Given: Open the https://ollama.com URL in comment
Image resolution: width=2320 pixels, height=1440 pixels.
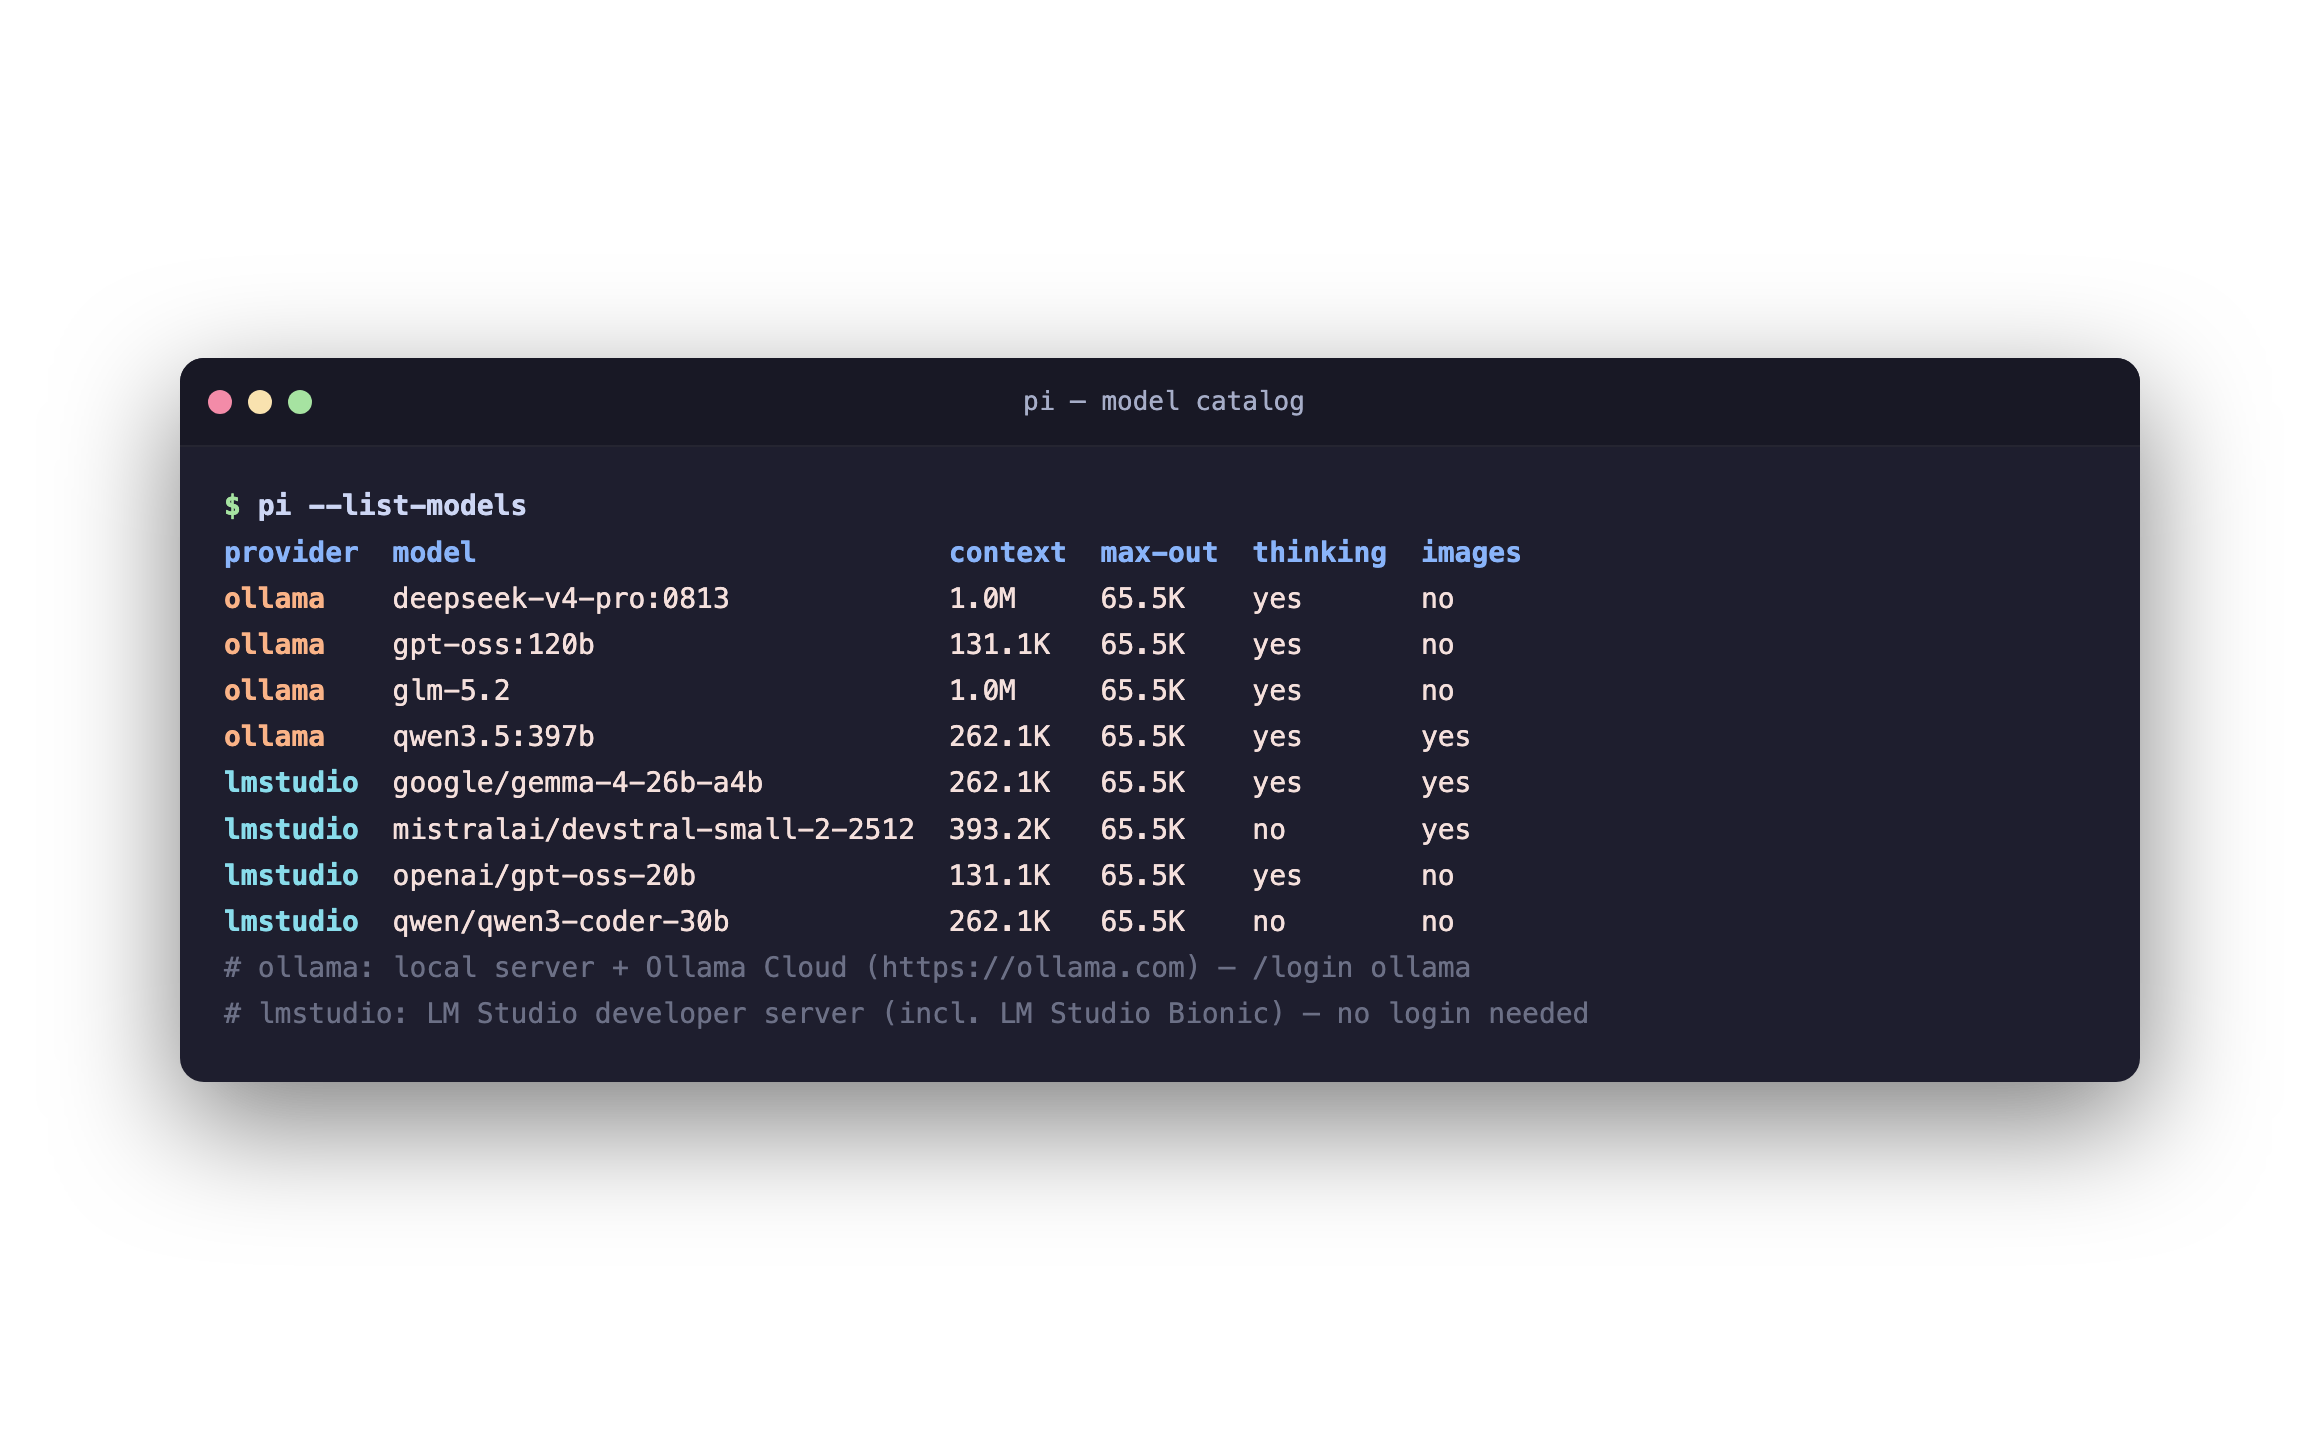Looking at the screenshot, I should click(1033, 968).
